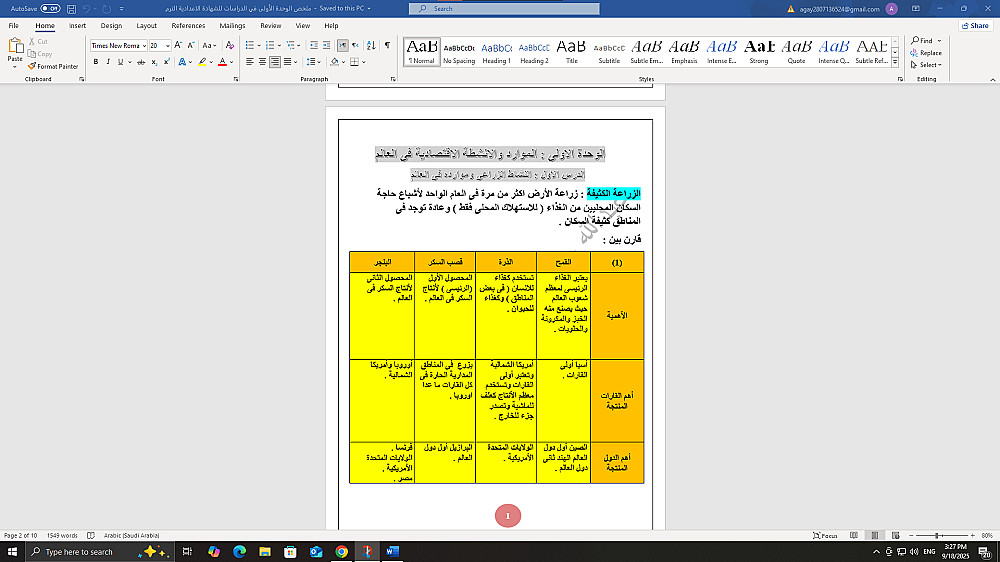Image resolution: width=1000 pixels, height=562 pixels.
Task: Apply the Heading 1 style
Action: 496,52
